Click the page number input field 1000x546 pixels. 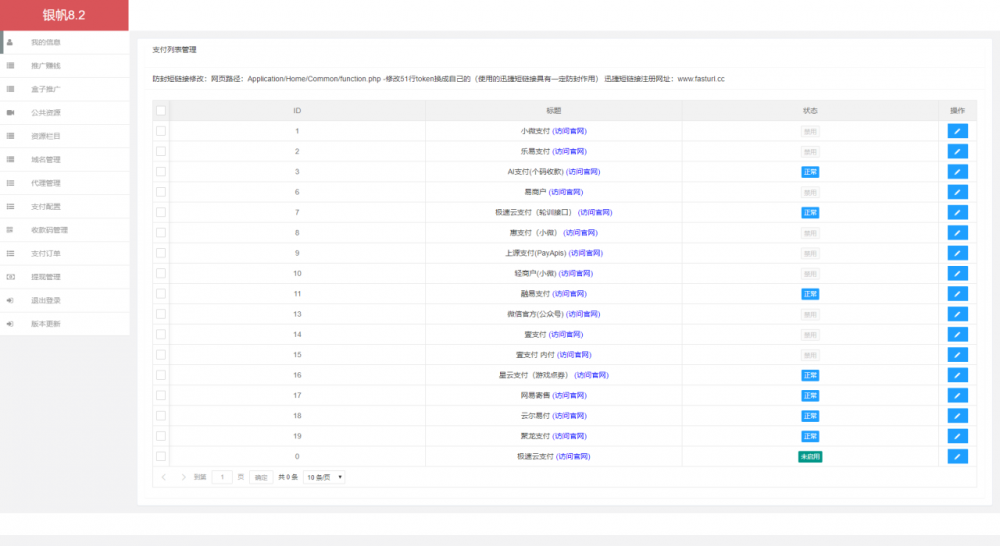coord(222,477)
